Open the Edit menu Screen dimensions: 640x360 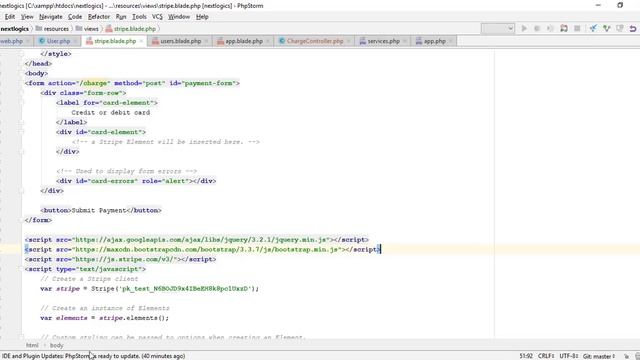[x=10, y=17]
